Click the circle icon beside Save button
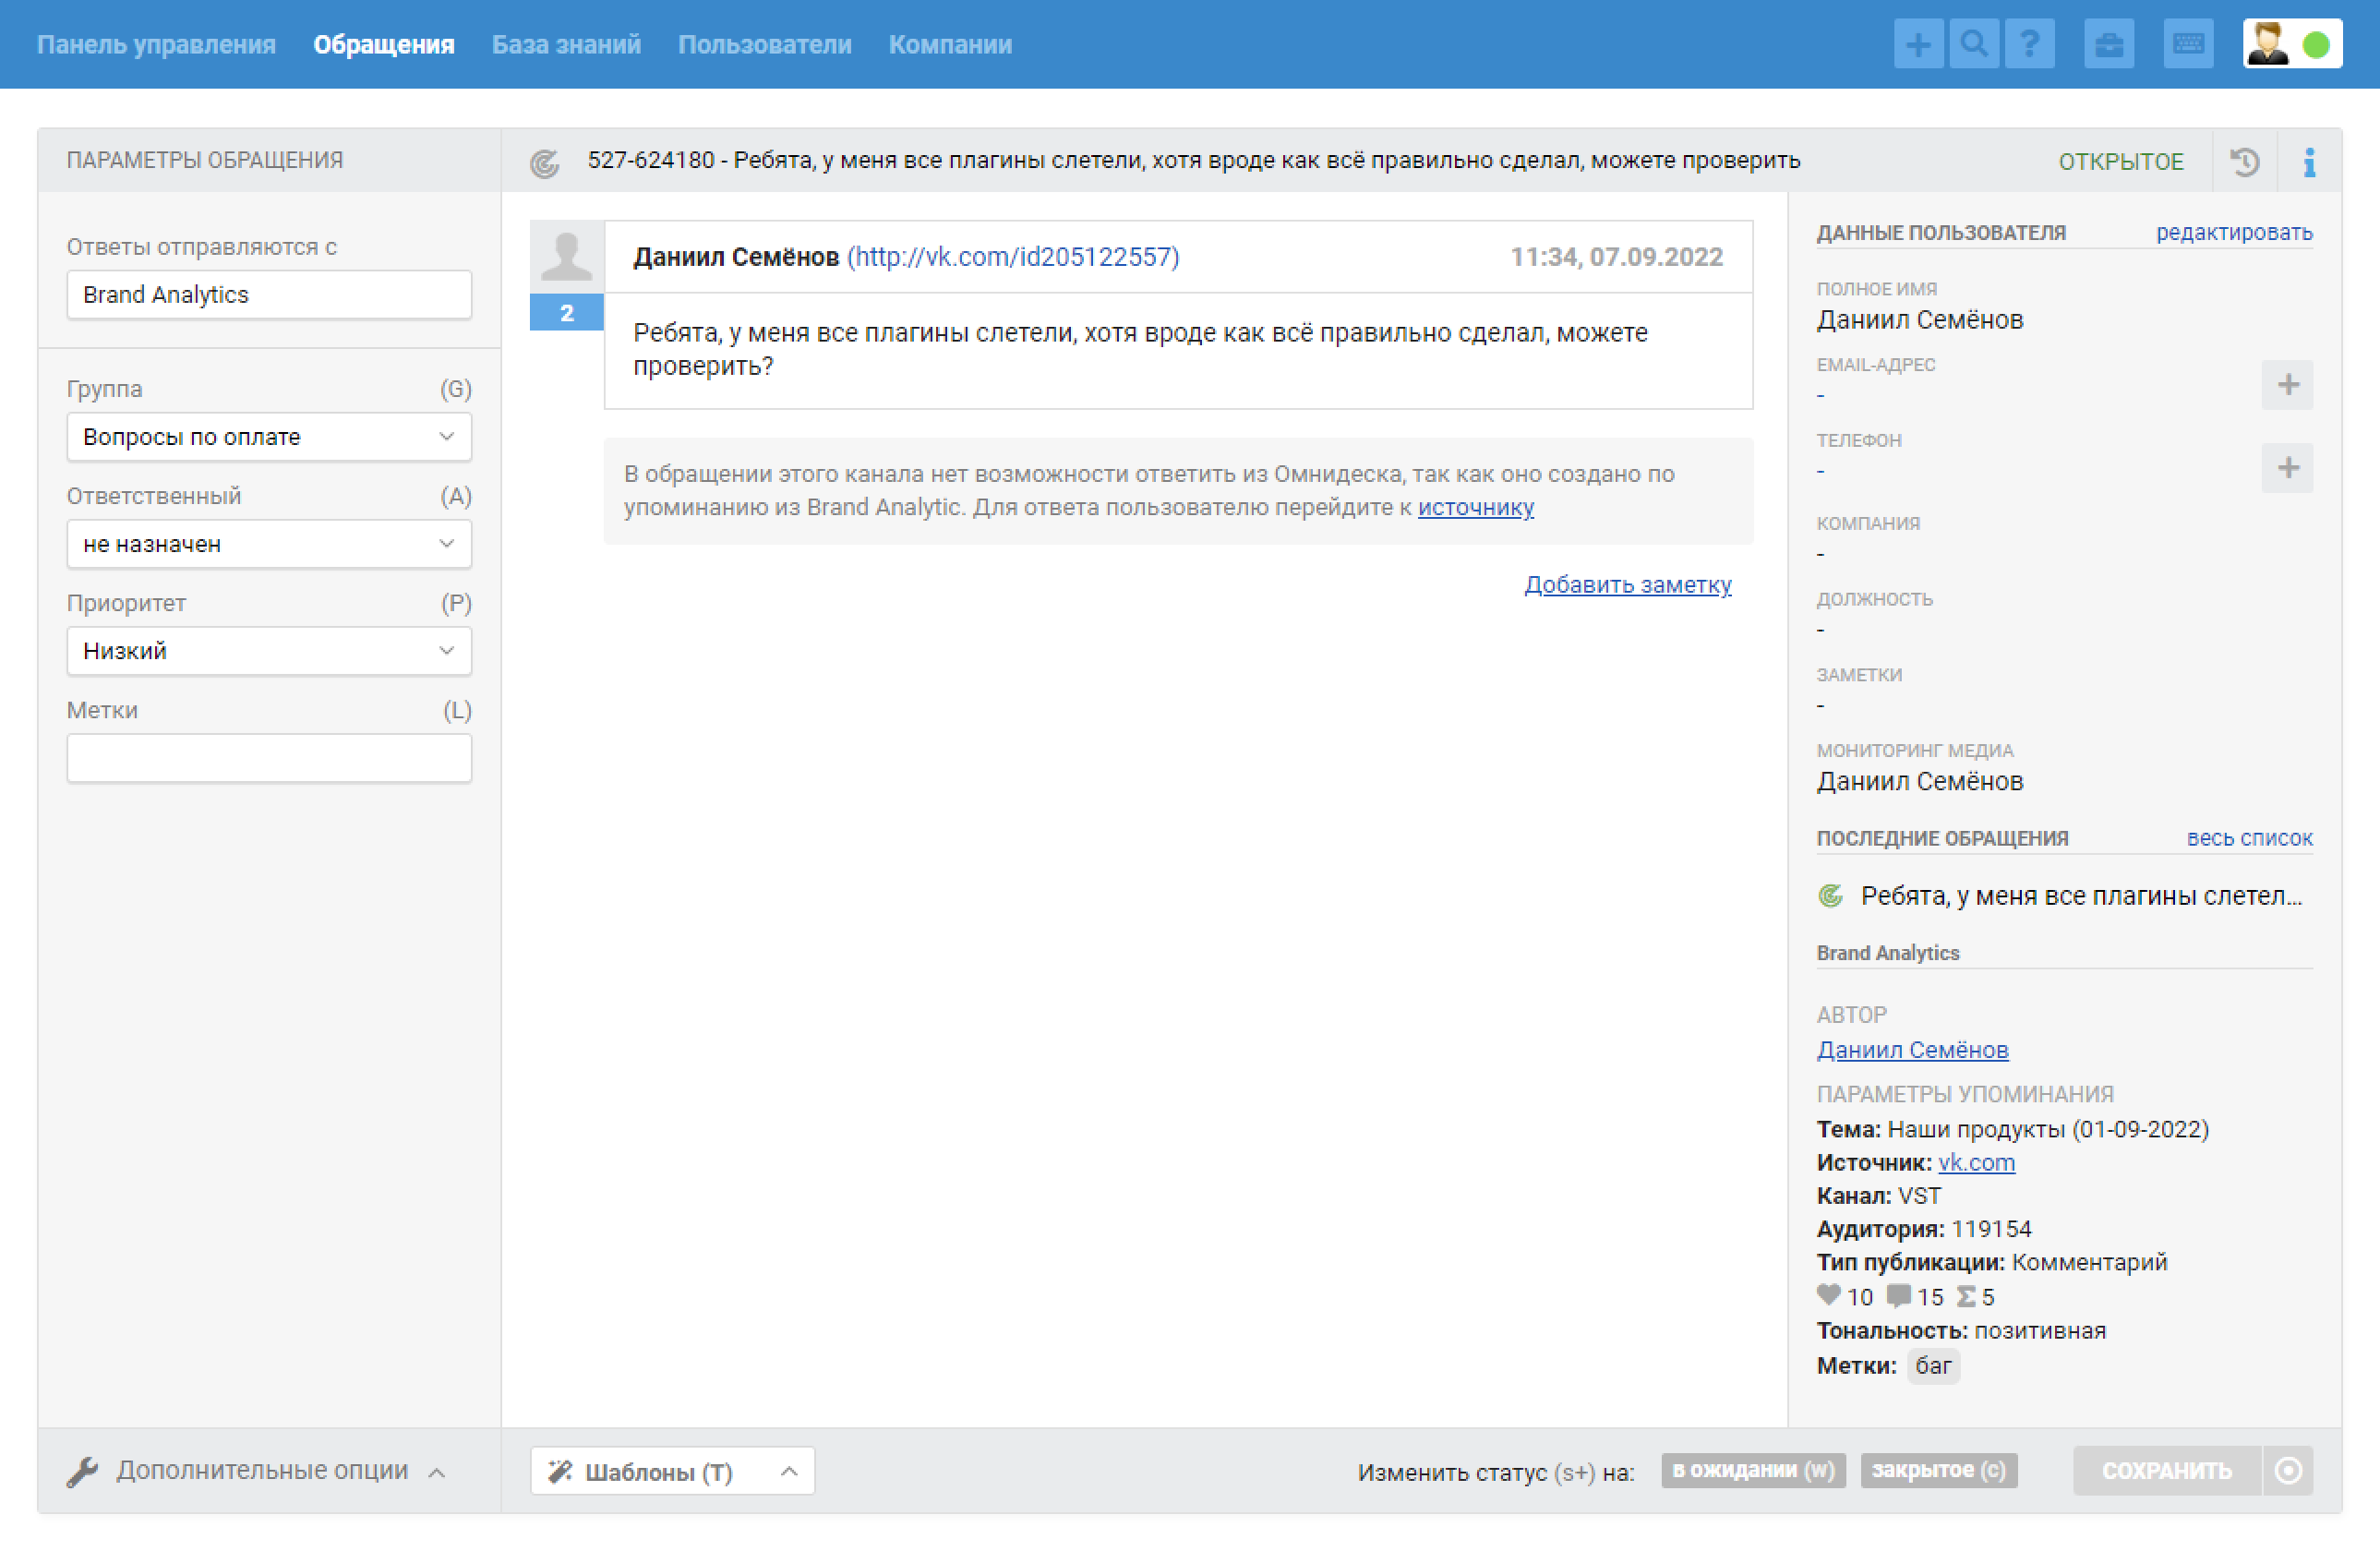The width and height of the screenshot is (2380, 1551). [x=2288, y=1470]
